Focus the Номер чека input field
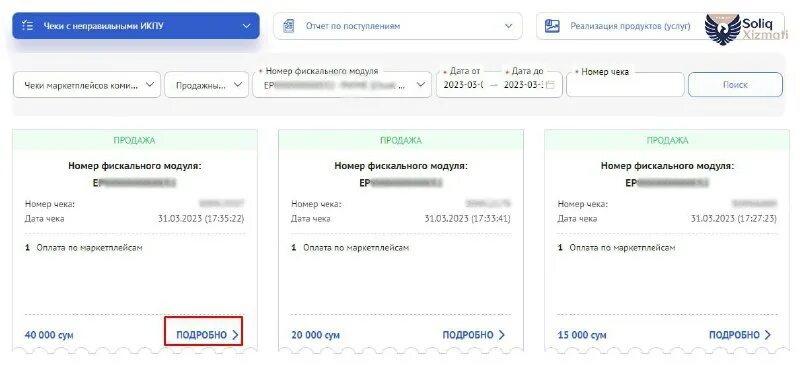 (x=625, y=85)
